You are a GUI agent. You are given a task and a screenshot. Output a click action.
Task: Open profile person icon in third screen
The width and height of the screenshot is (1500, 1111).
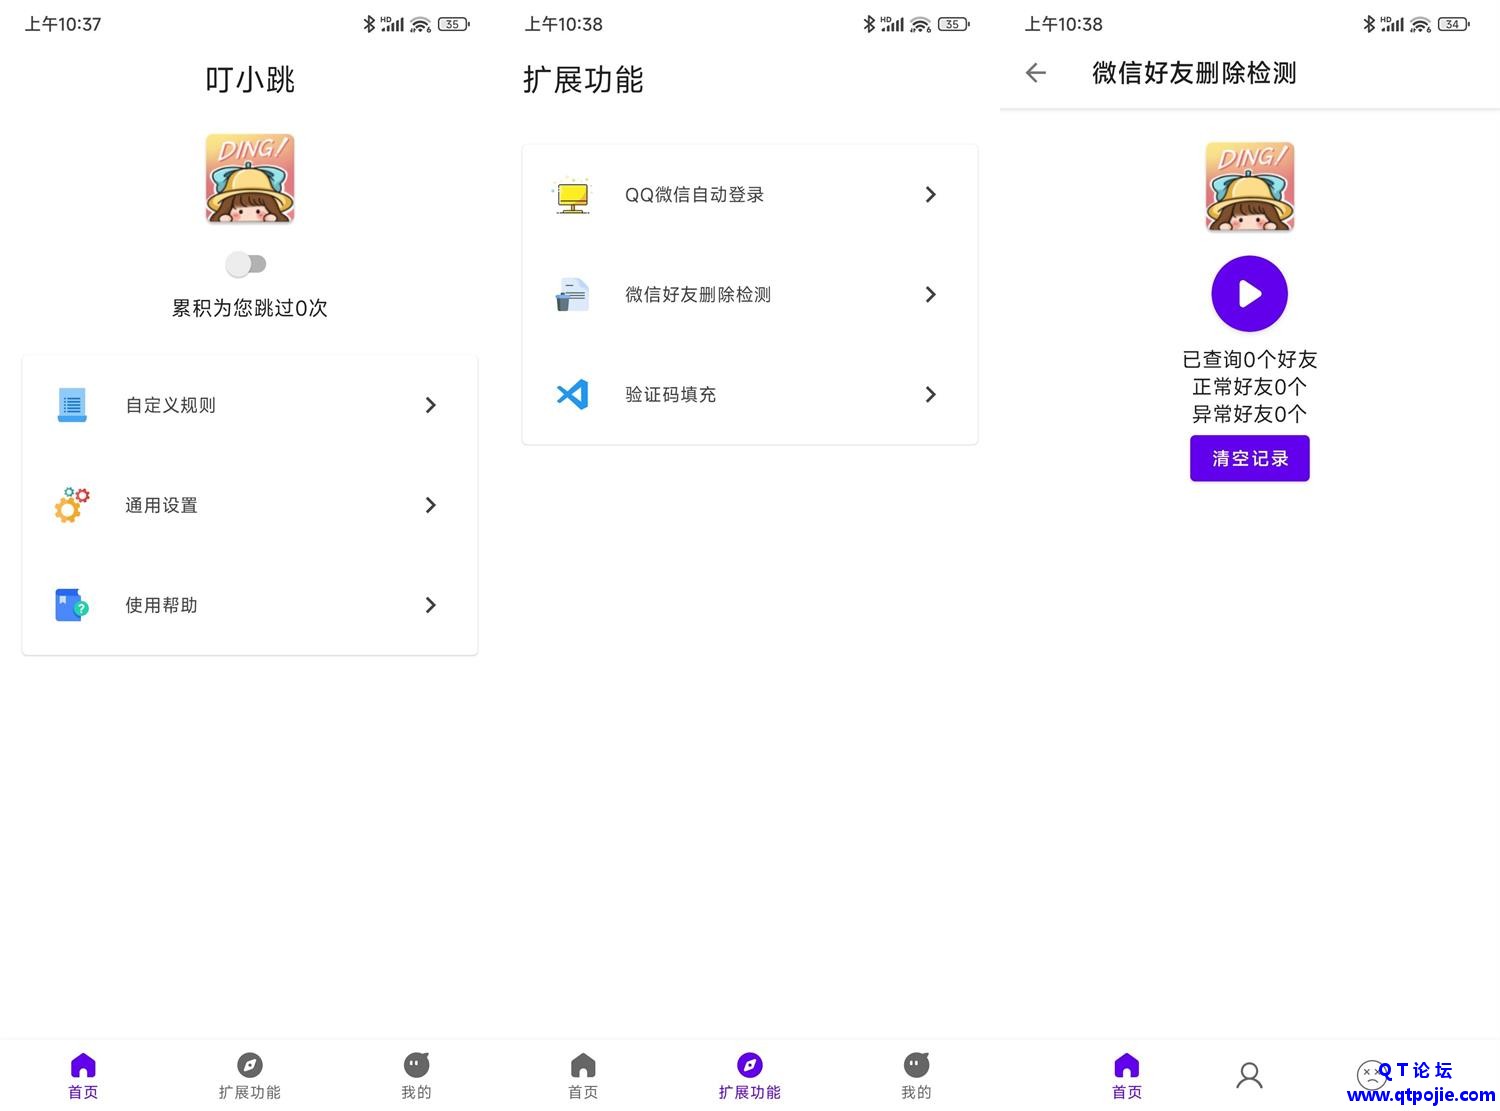[x=1249, y=1076]
